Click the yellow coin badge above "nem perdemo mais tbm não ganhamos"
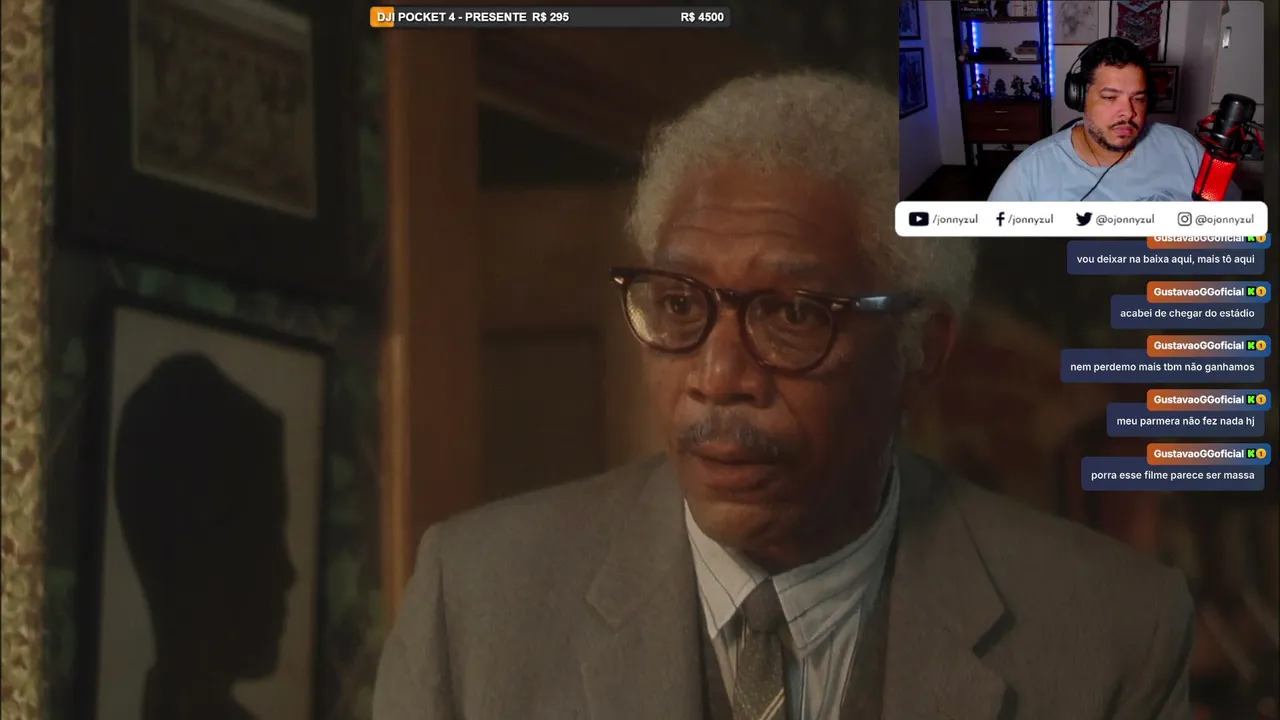 click(x=1260, y=346)
